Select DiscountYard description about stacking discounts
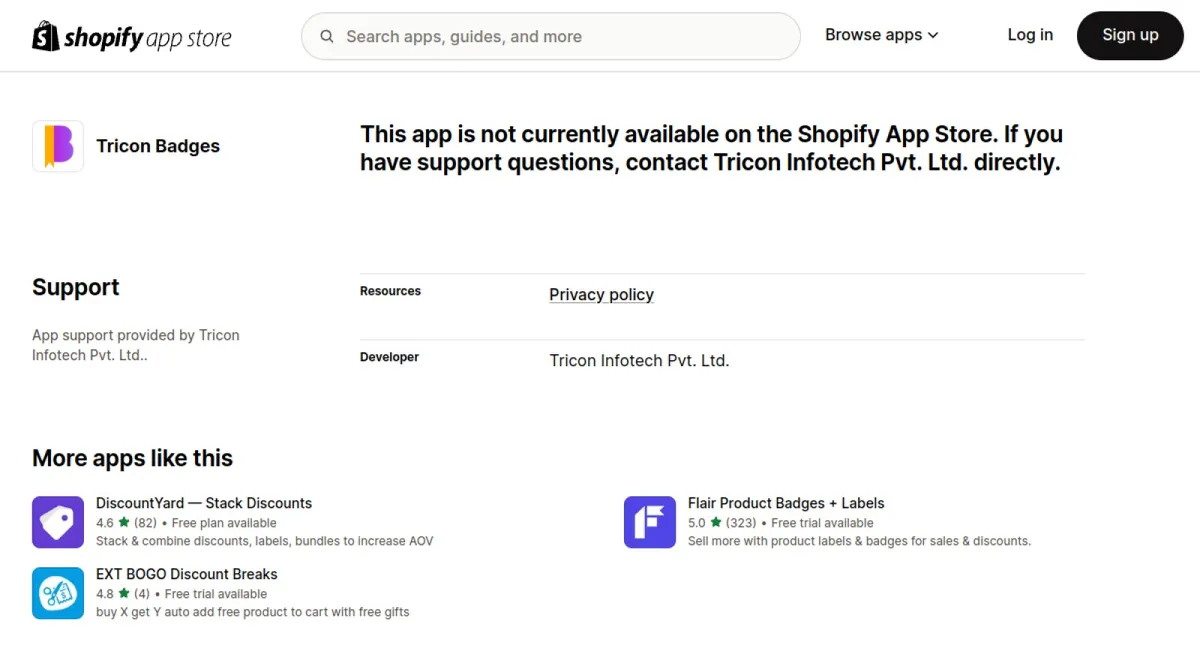Image resolution: width=1200 pixels, height=650 pixels. [x=265, y=541]
